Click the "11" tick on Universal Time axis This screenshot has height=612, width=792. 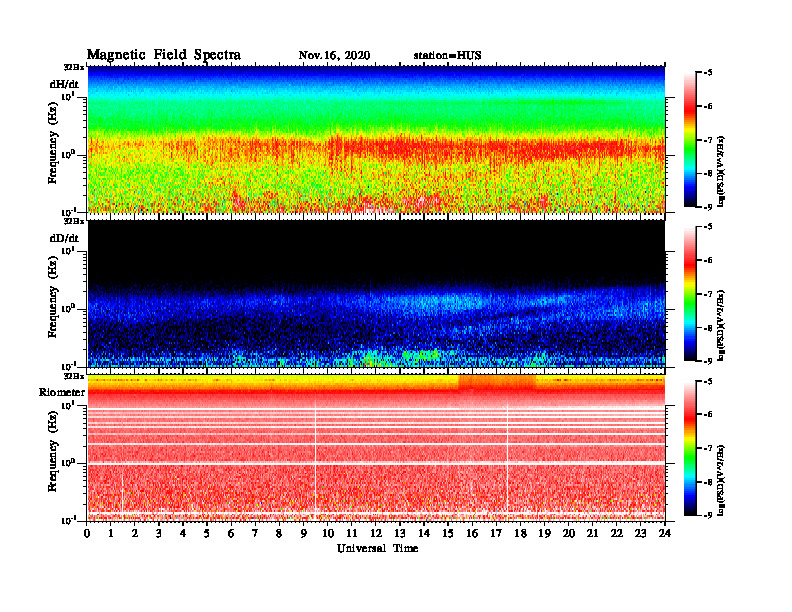coord(352,534)
